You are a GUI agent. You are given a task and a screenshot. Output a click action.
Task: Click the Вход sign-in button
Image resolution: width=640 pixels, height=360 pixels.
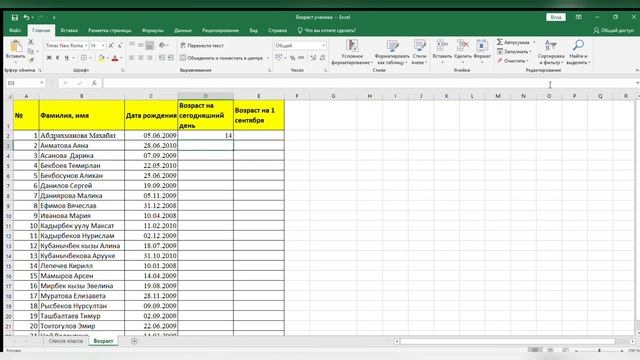pyautogui.click(x=556, y=17)
